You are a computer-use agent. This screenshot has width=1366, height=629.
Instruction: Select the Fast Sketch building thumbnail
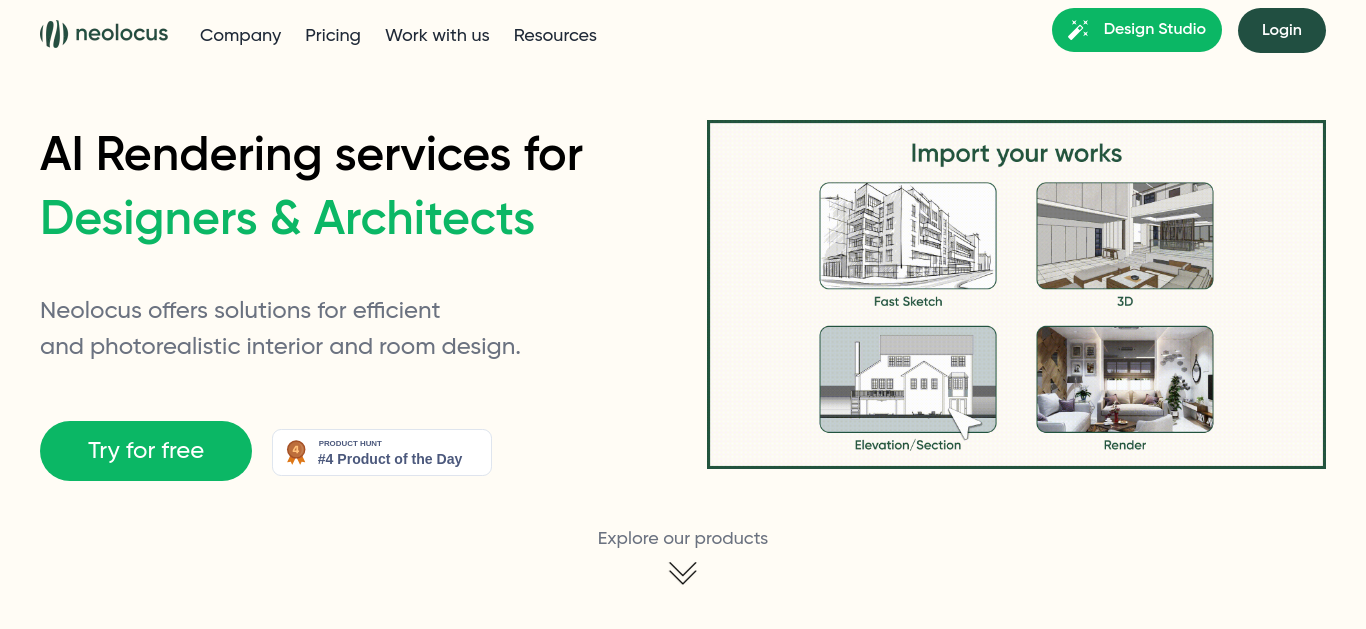[x=908, y=236]
